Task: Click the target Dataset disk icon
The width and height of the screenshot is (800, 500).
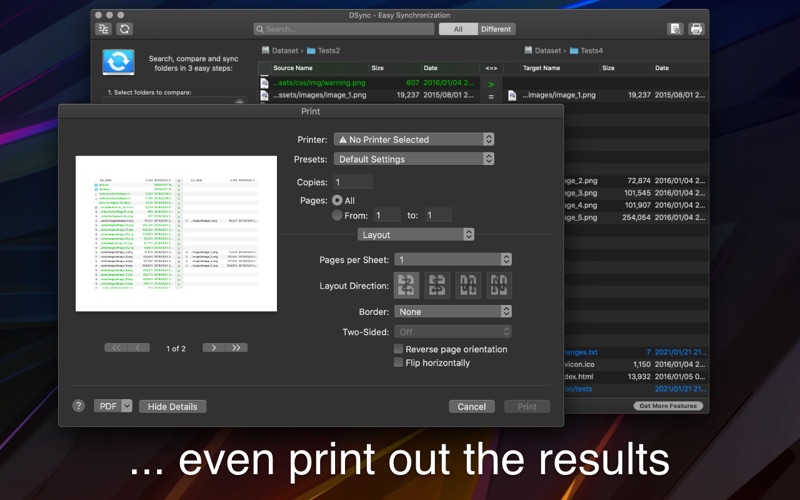Action: [528, 50]
